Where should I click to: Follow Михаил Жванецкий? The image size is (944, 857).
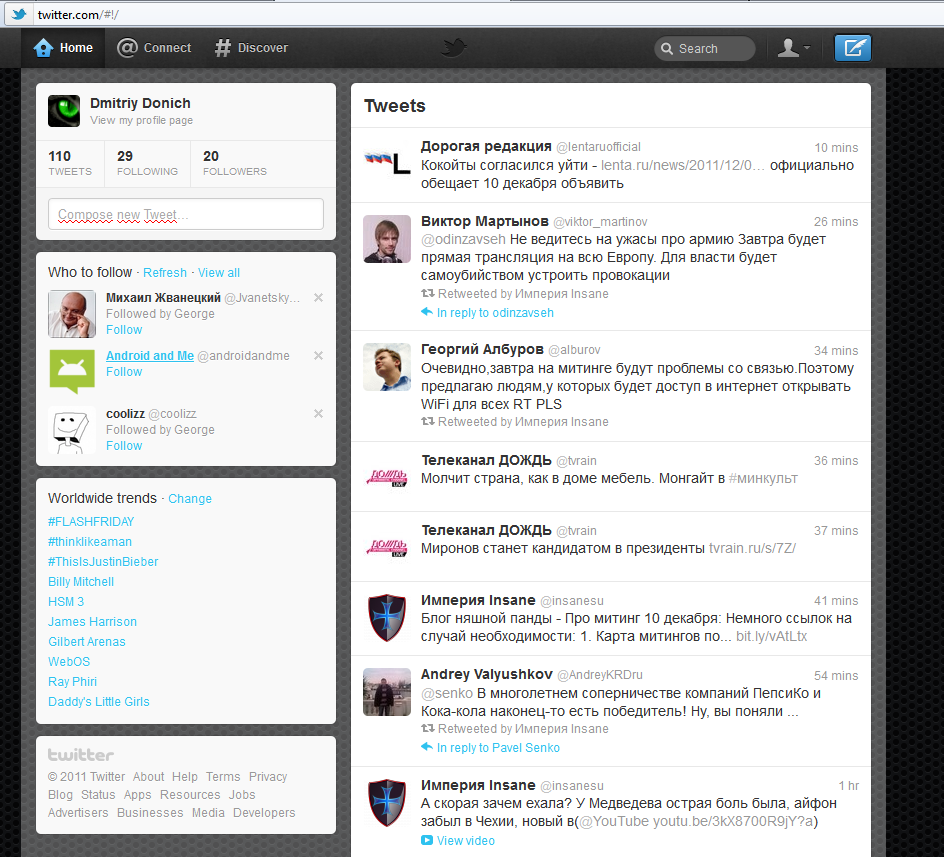(x=124, y=330)
